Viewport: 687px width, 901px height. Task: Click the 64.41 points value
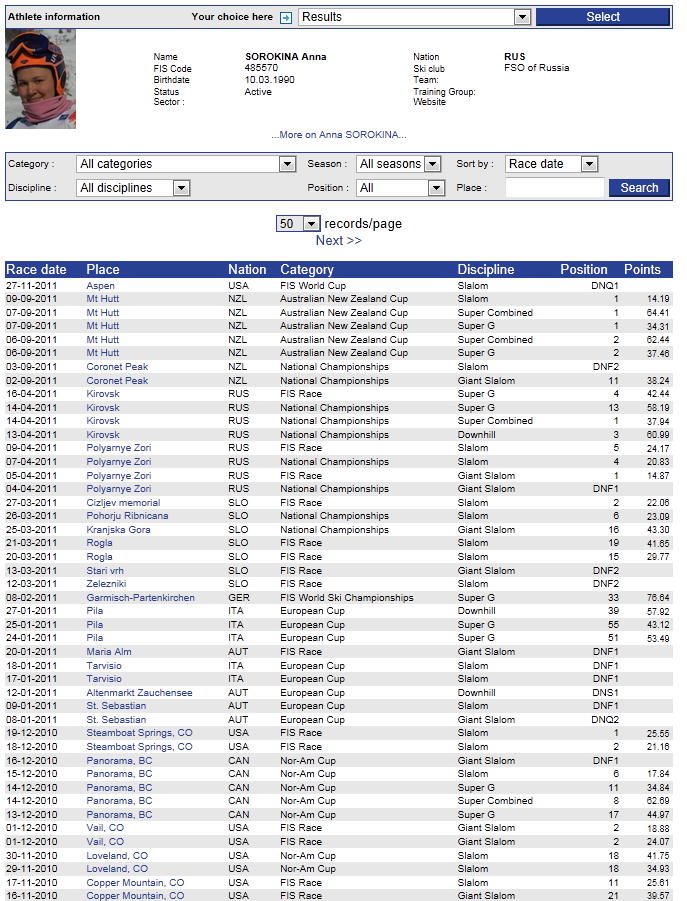click(658, 313)
